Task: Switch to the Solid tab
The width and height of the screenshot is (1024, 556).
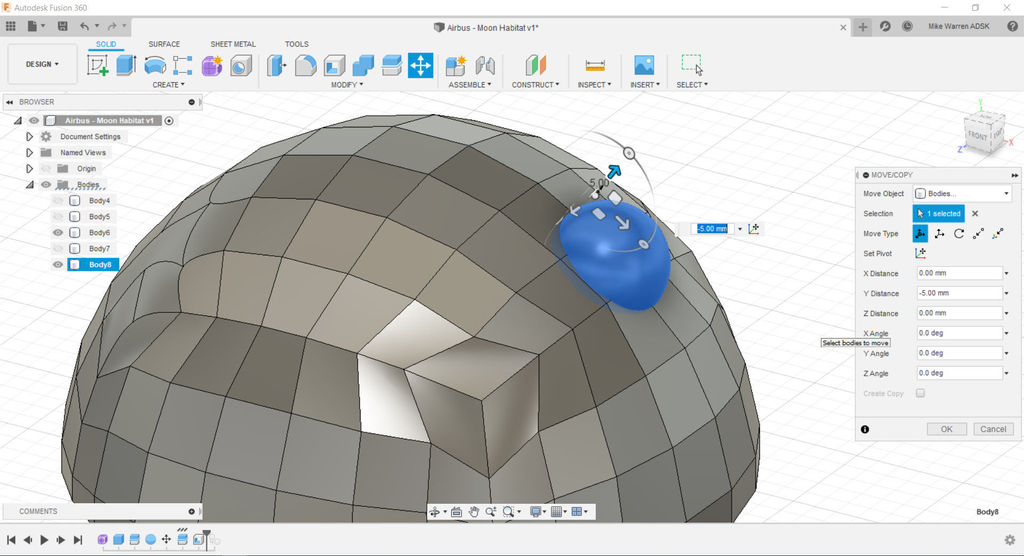Action: click(106, 44)
